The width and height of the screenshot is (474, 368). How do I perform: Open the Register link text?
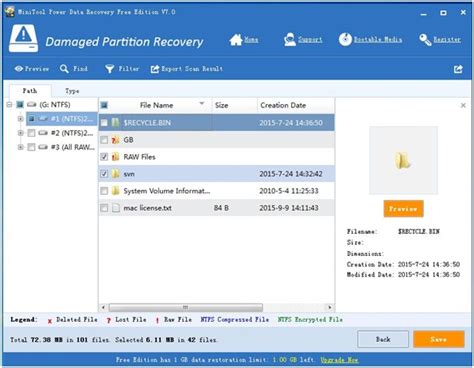pyautogui.click(x=447, y=40)
